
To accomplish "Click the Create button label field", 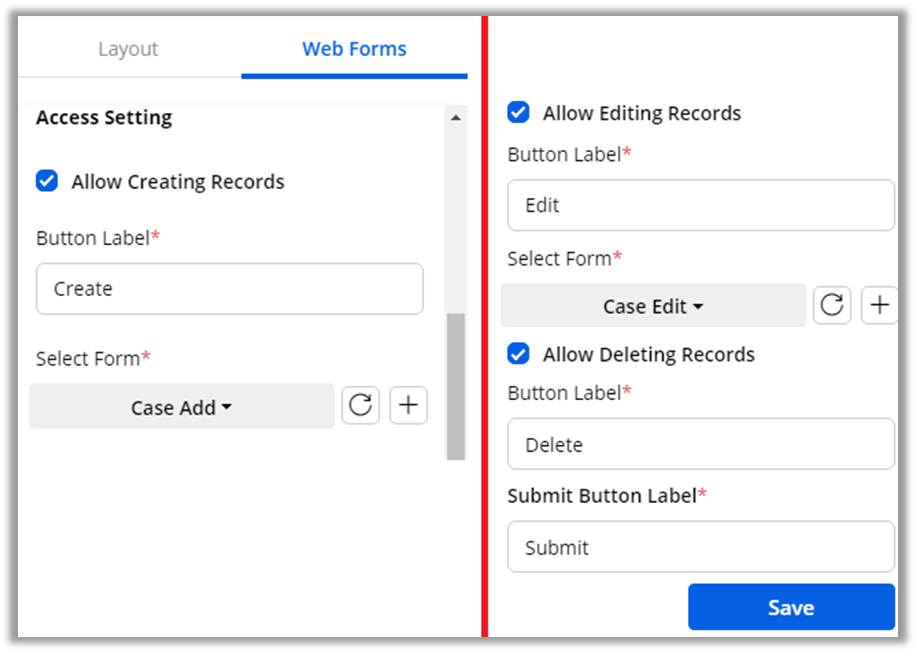I will click(229, 289).
